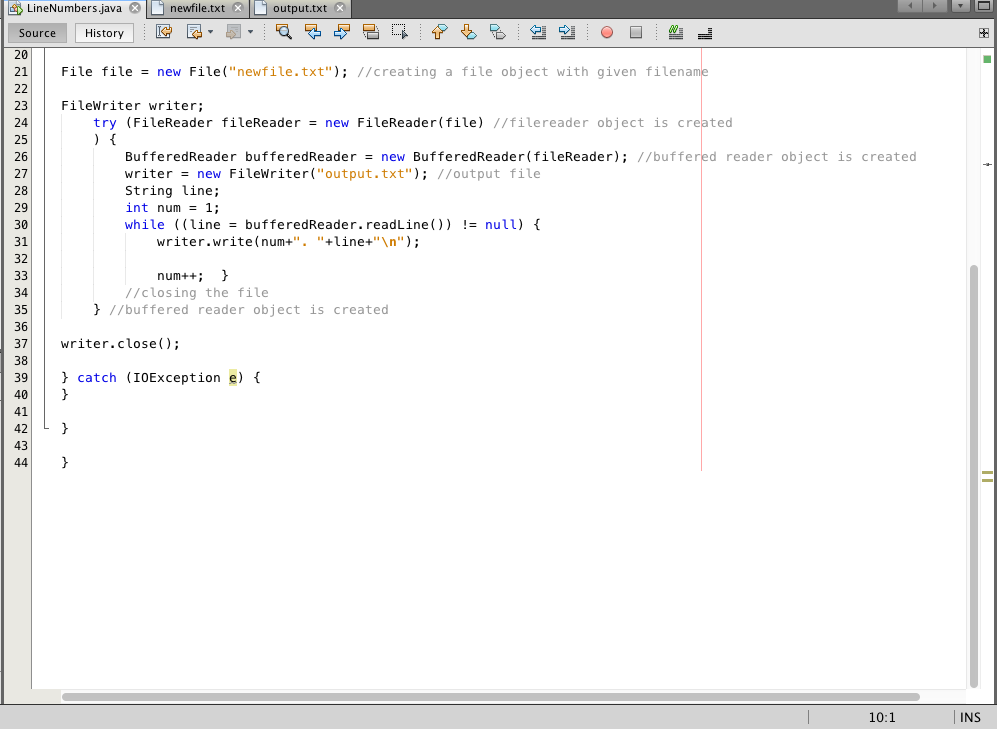Click the Back navigation icon
This screenshot has width=997, height=729.
(194, 32)
